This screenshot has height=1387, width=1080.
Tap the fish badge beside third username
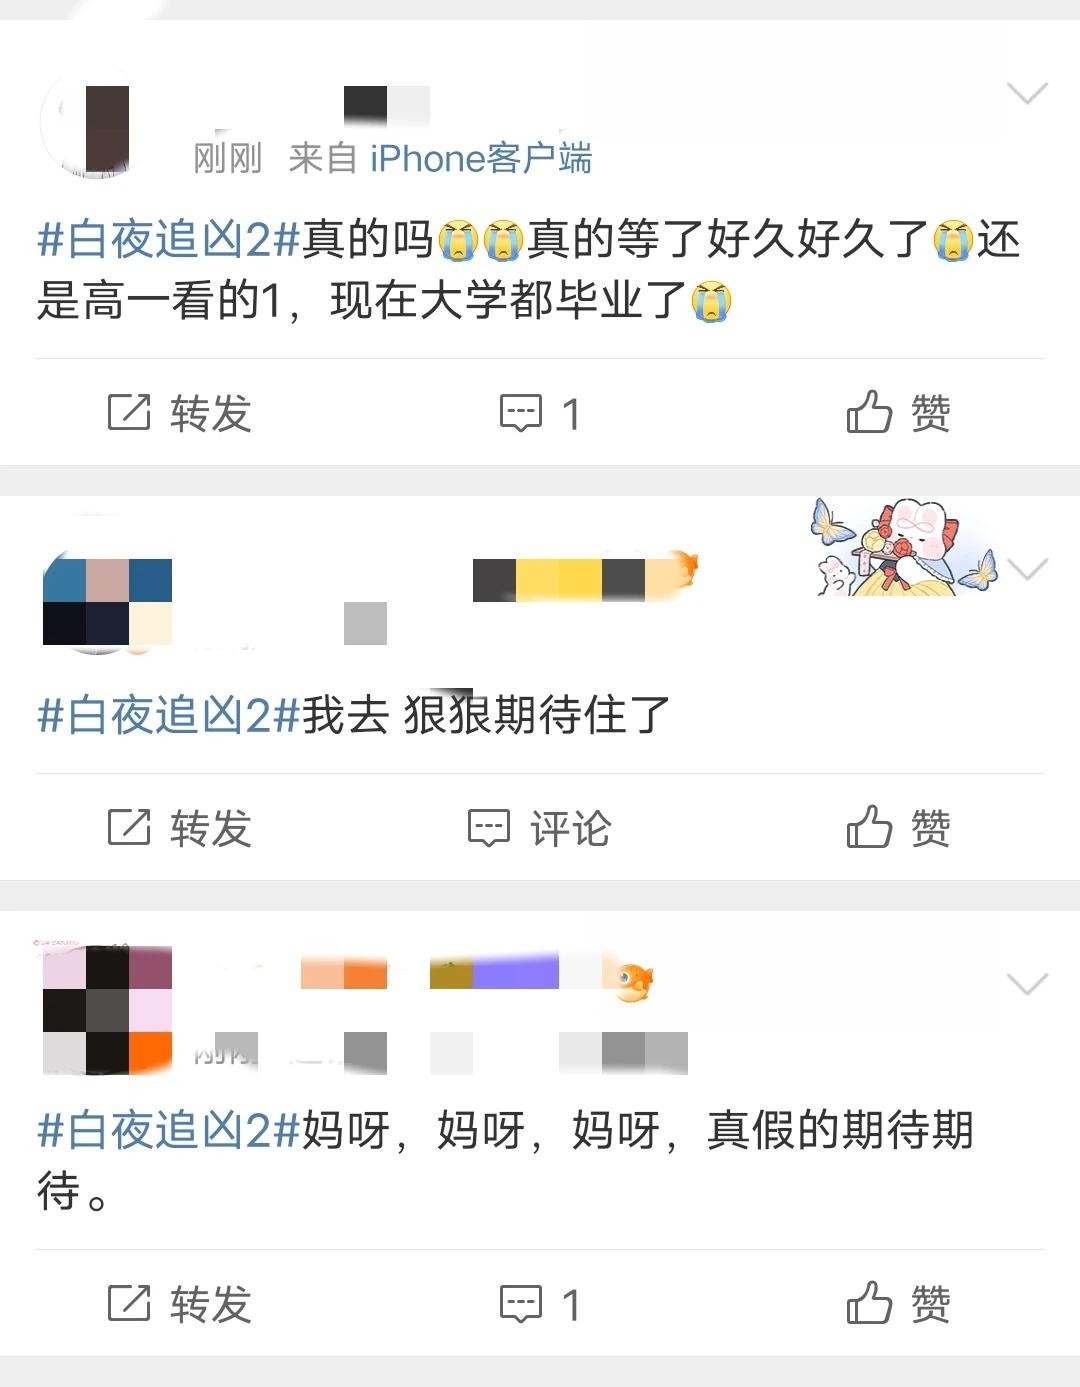(635, 980)
